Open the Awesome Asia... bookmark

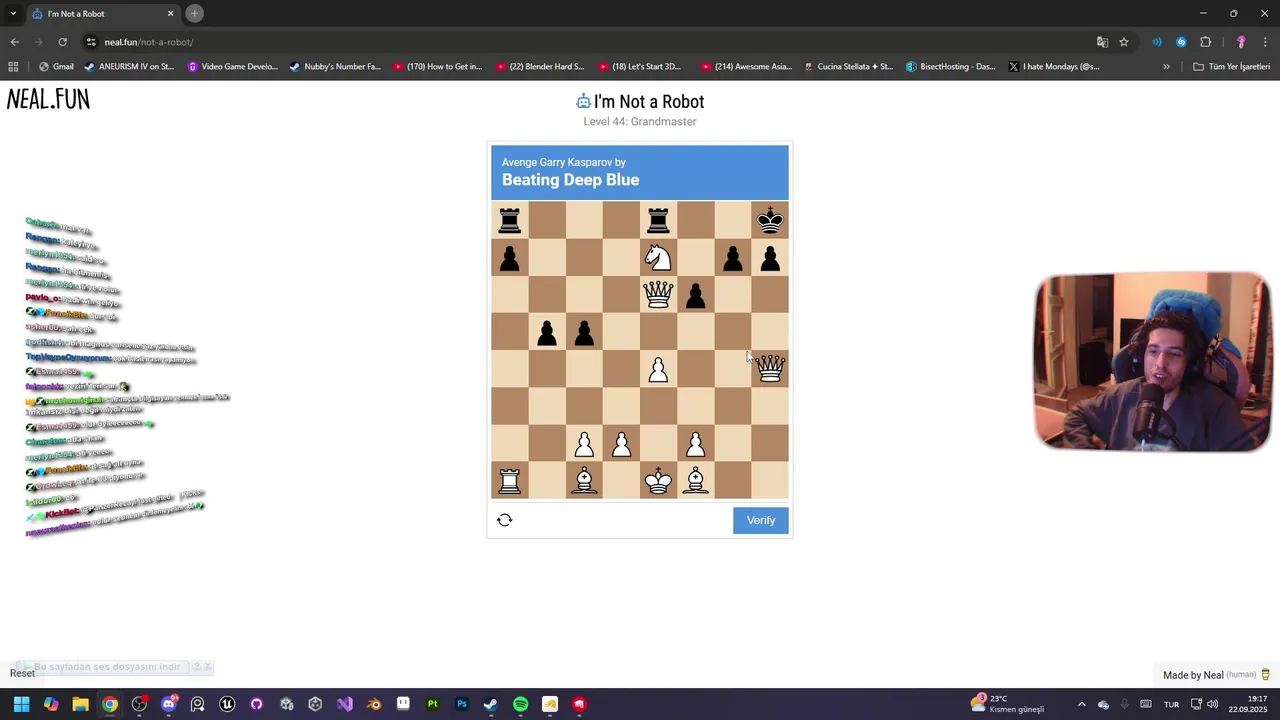(747, 67)
